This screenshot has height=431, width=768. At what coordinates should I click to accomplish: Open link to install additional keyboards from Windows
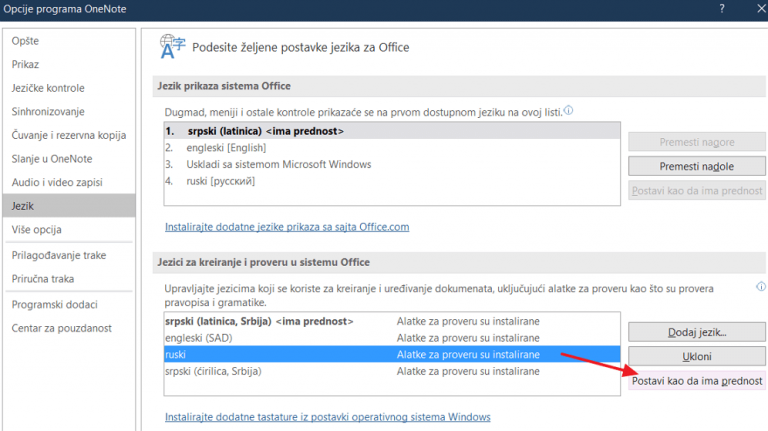328,417
